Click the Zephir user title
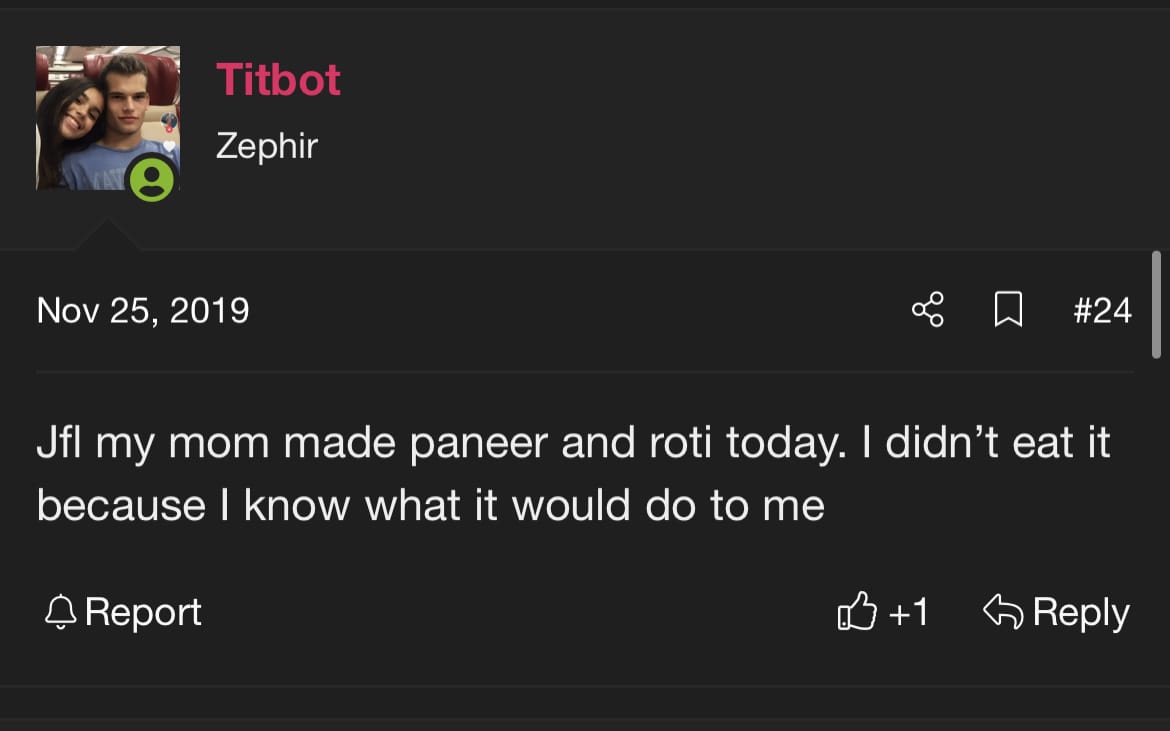This screenshot has height=731, width=1170. click(x=266, y=146)
